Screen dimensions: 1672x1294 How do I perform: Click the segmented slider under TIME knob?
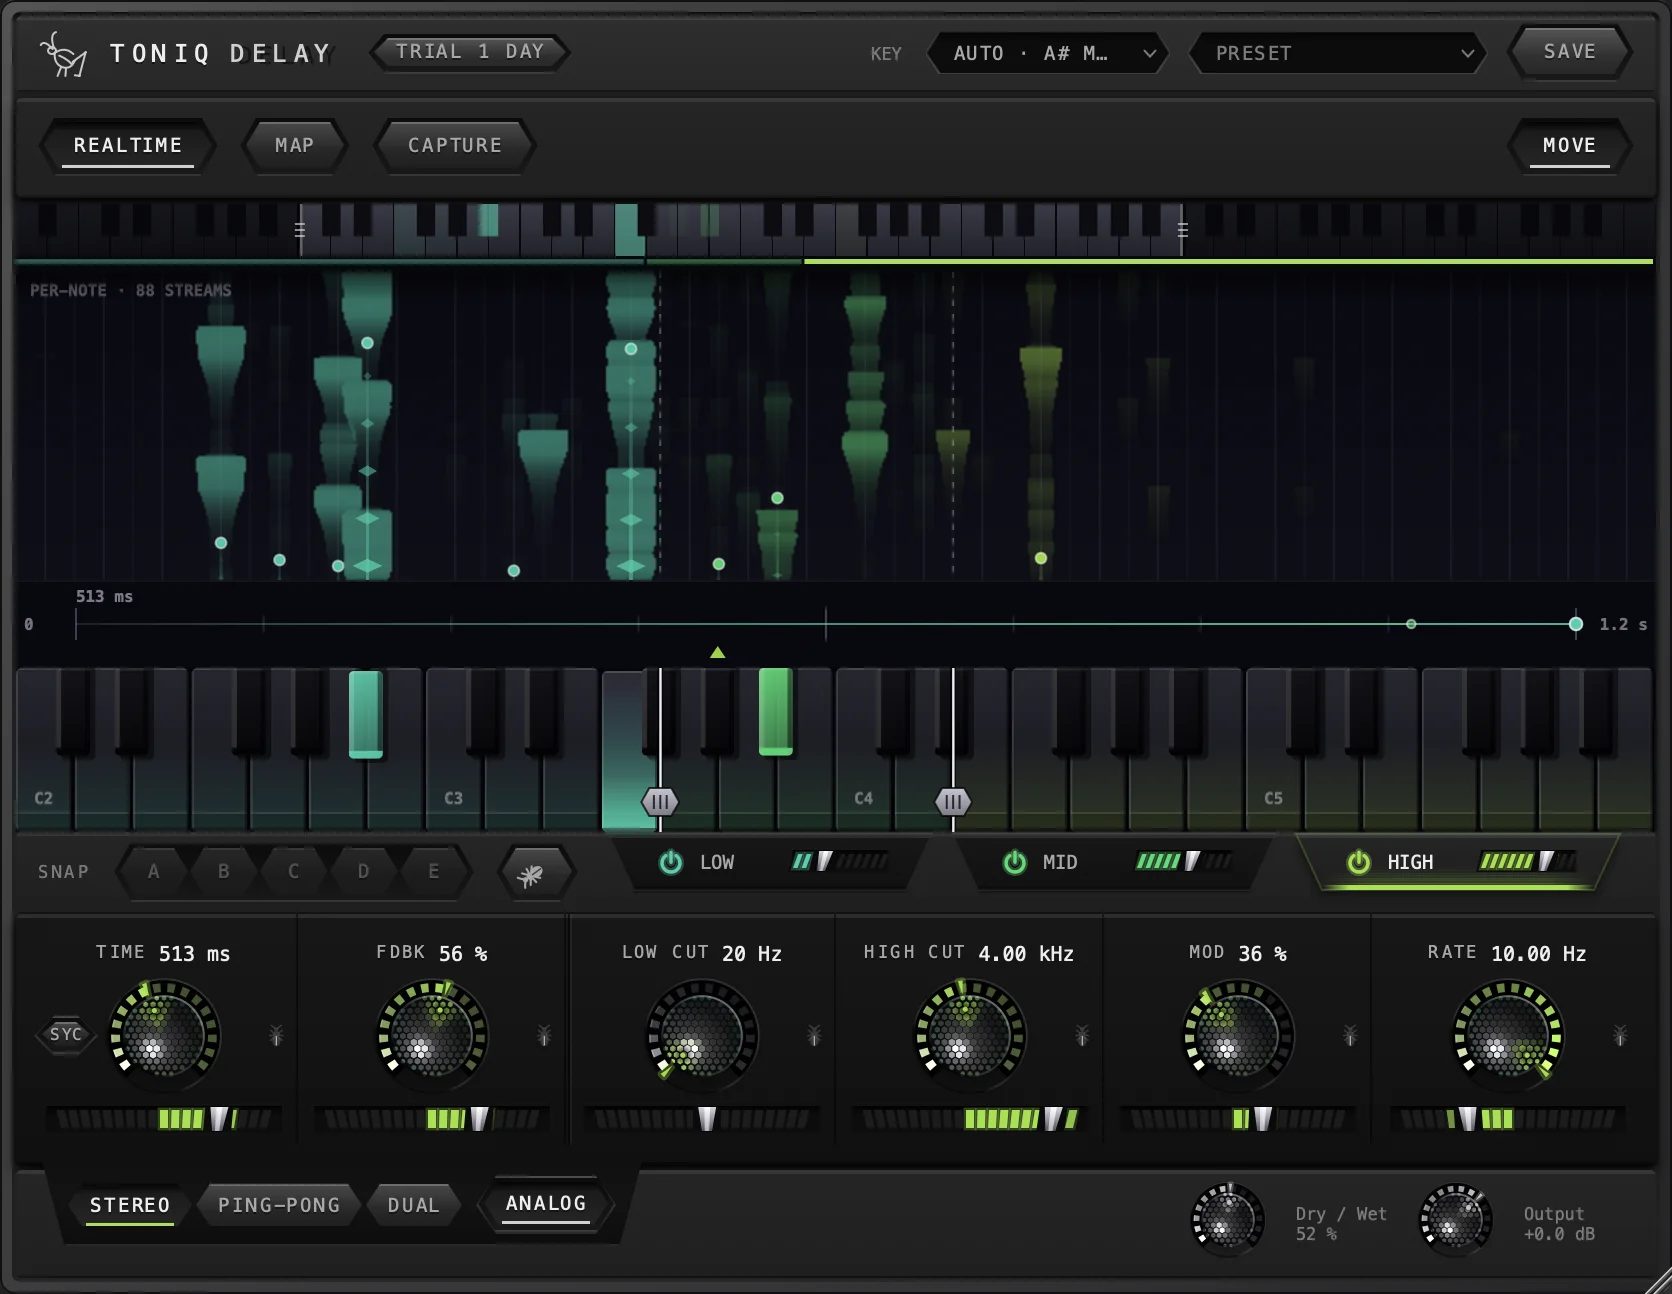164,1119
